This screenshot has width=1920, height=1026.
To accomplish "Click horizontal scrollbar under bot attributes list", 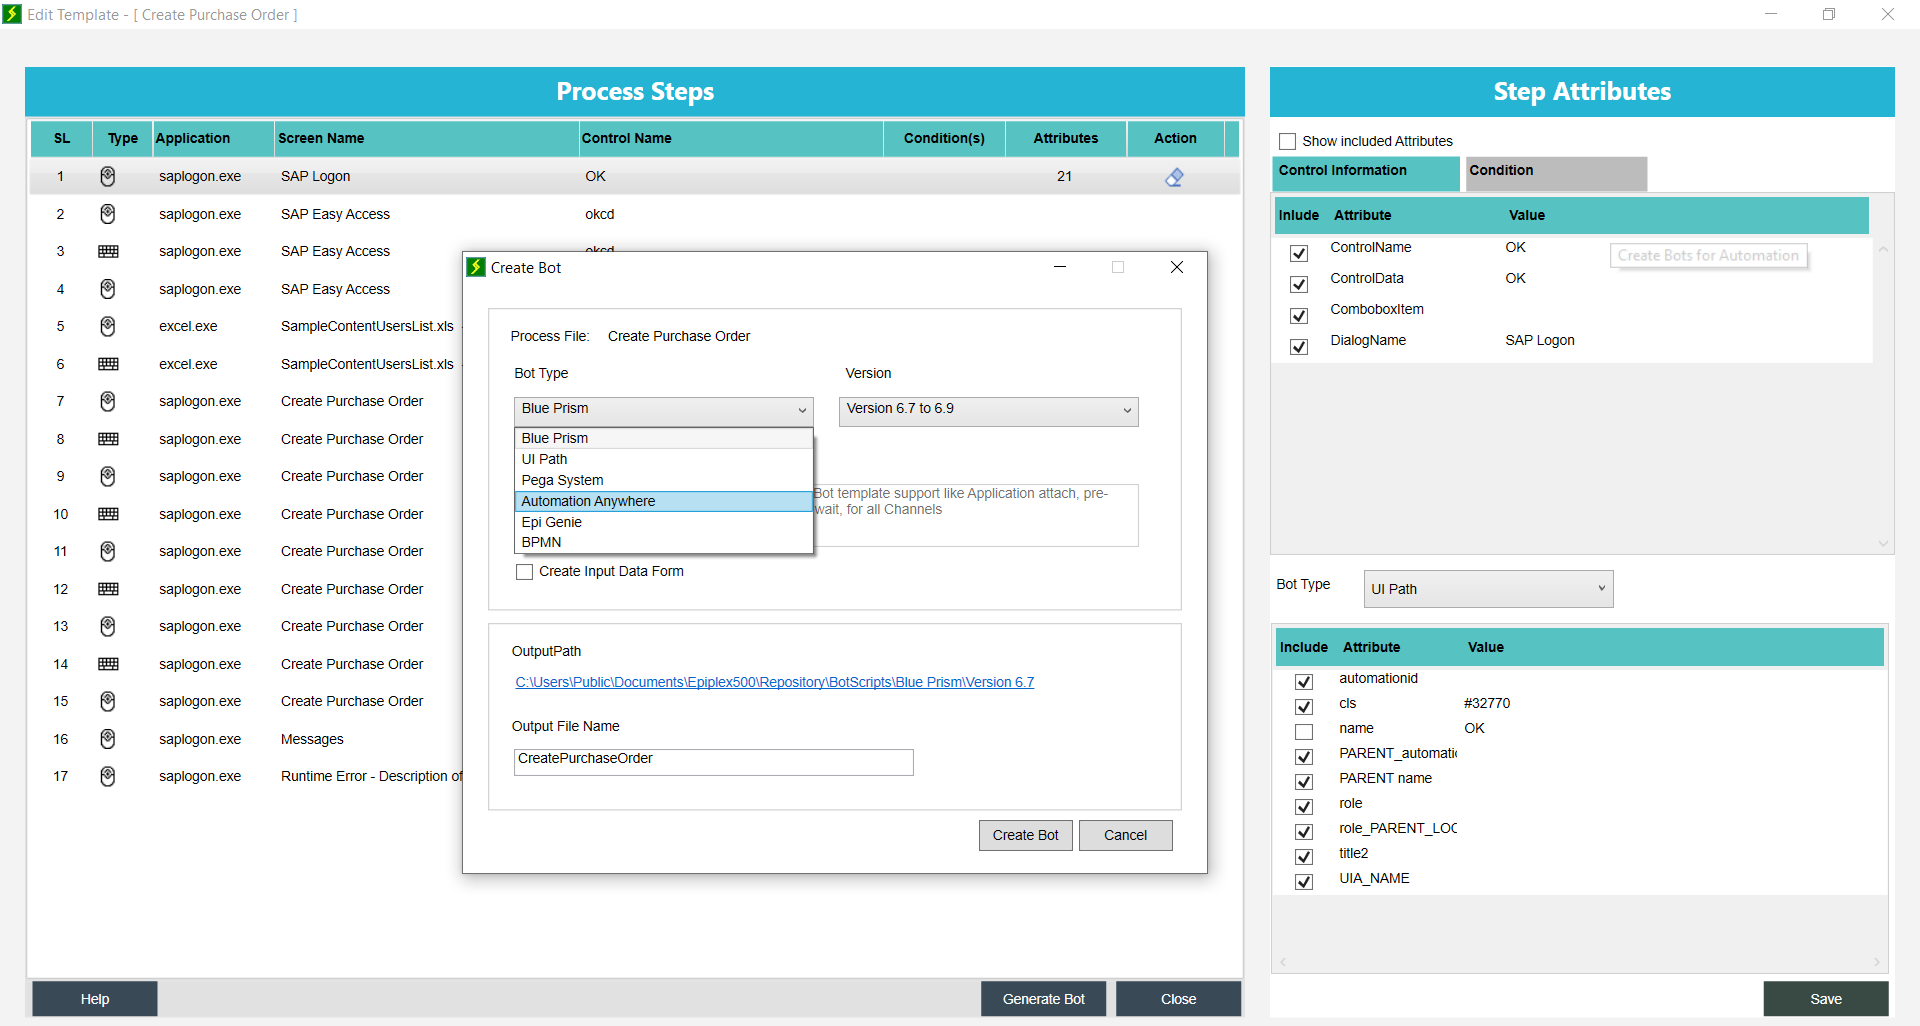I will coord(1579,962).
